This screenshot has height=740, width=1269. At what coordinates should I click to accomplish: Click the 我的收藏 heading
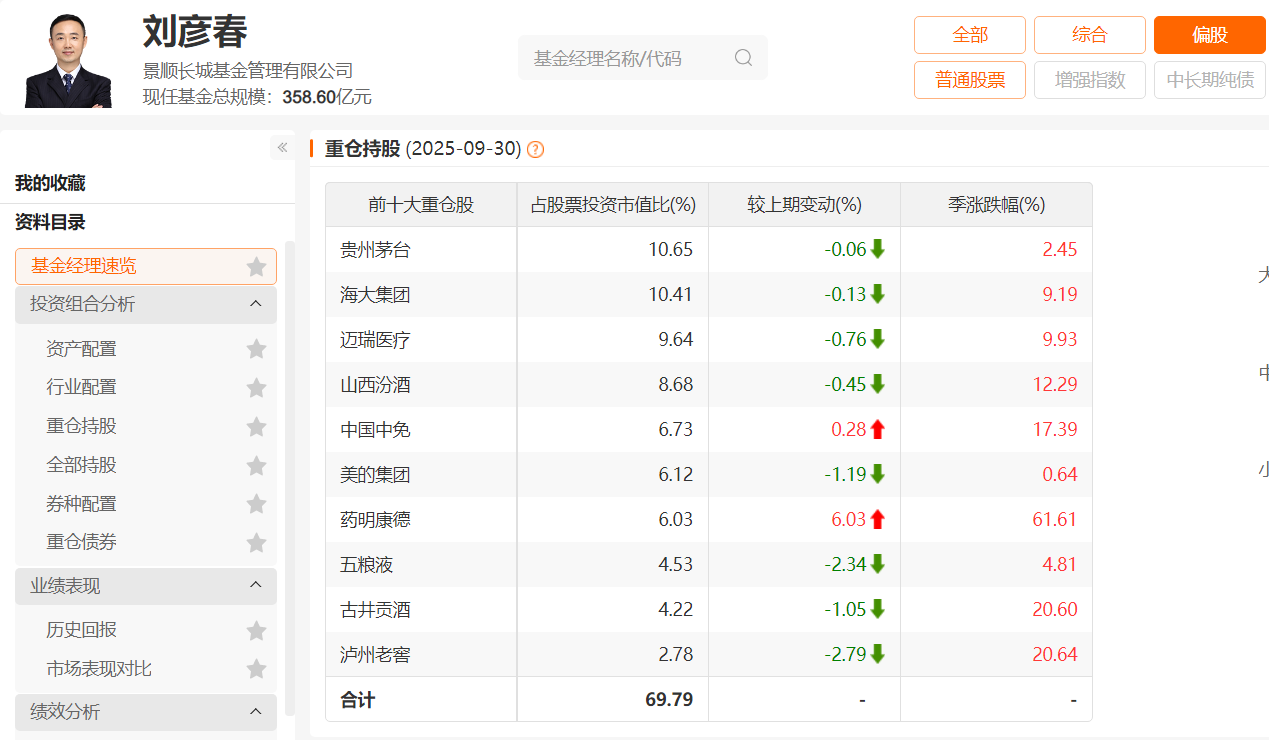coord(50,183)
